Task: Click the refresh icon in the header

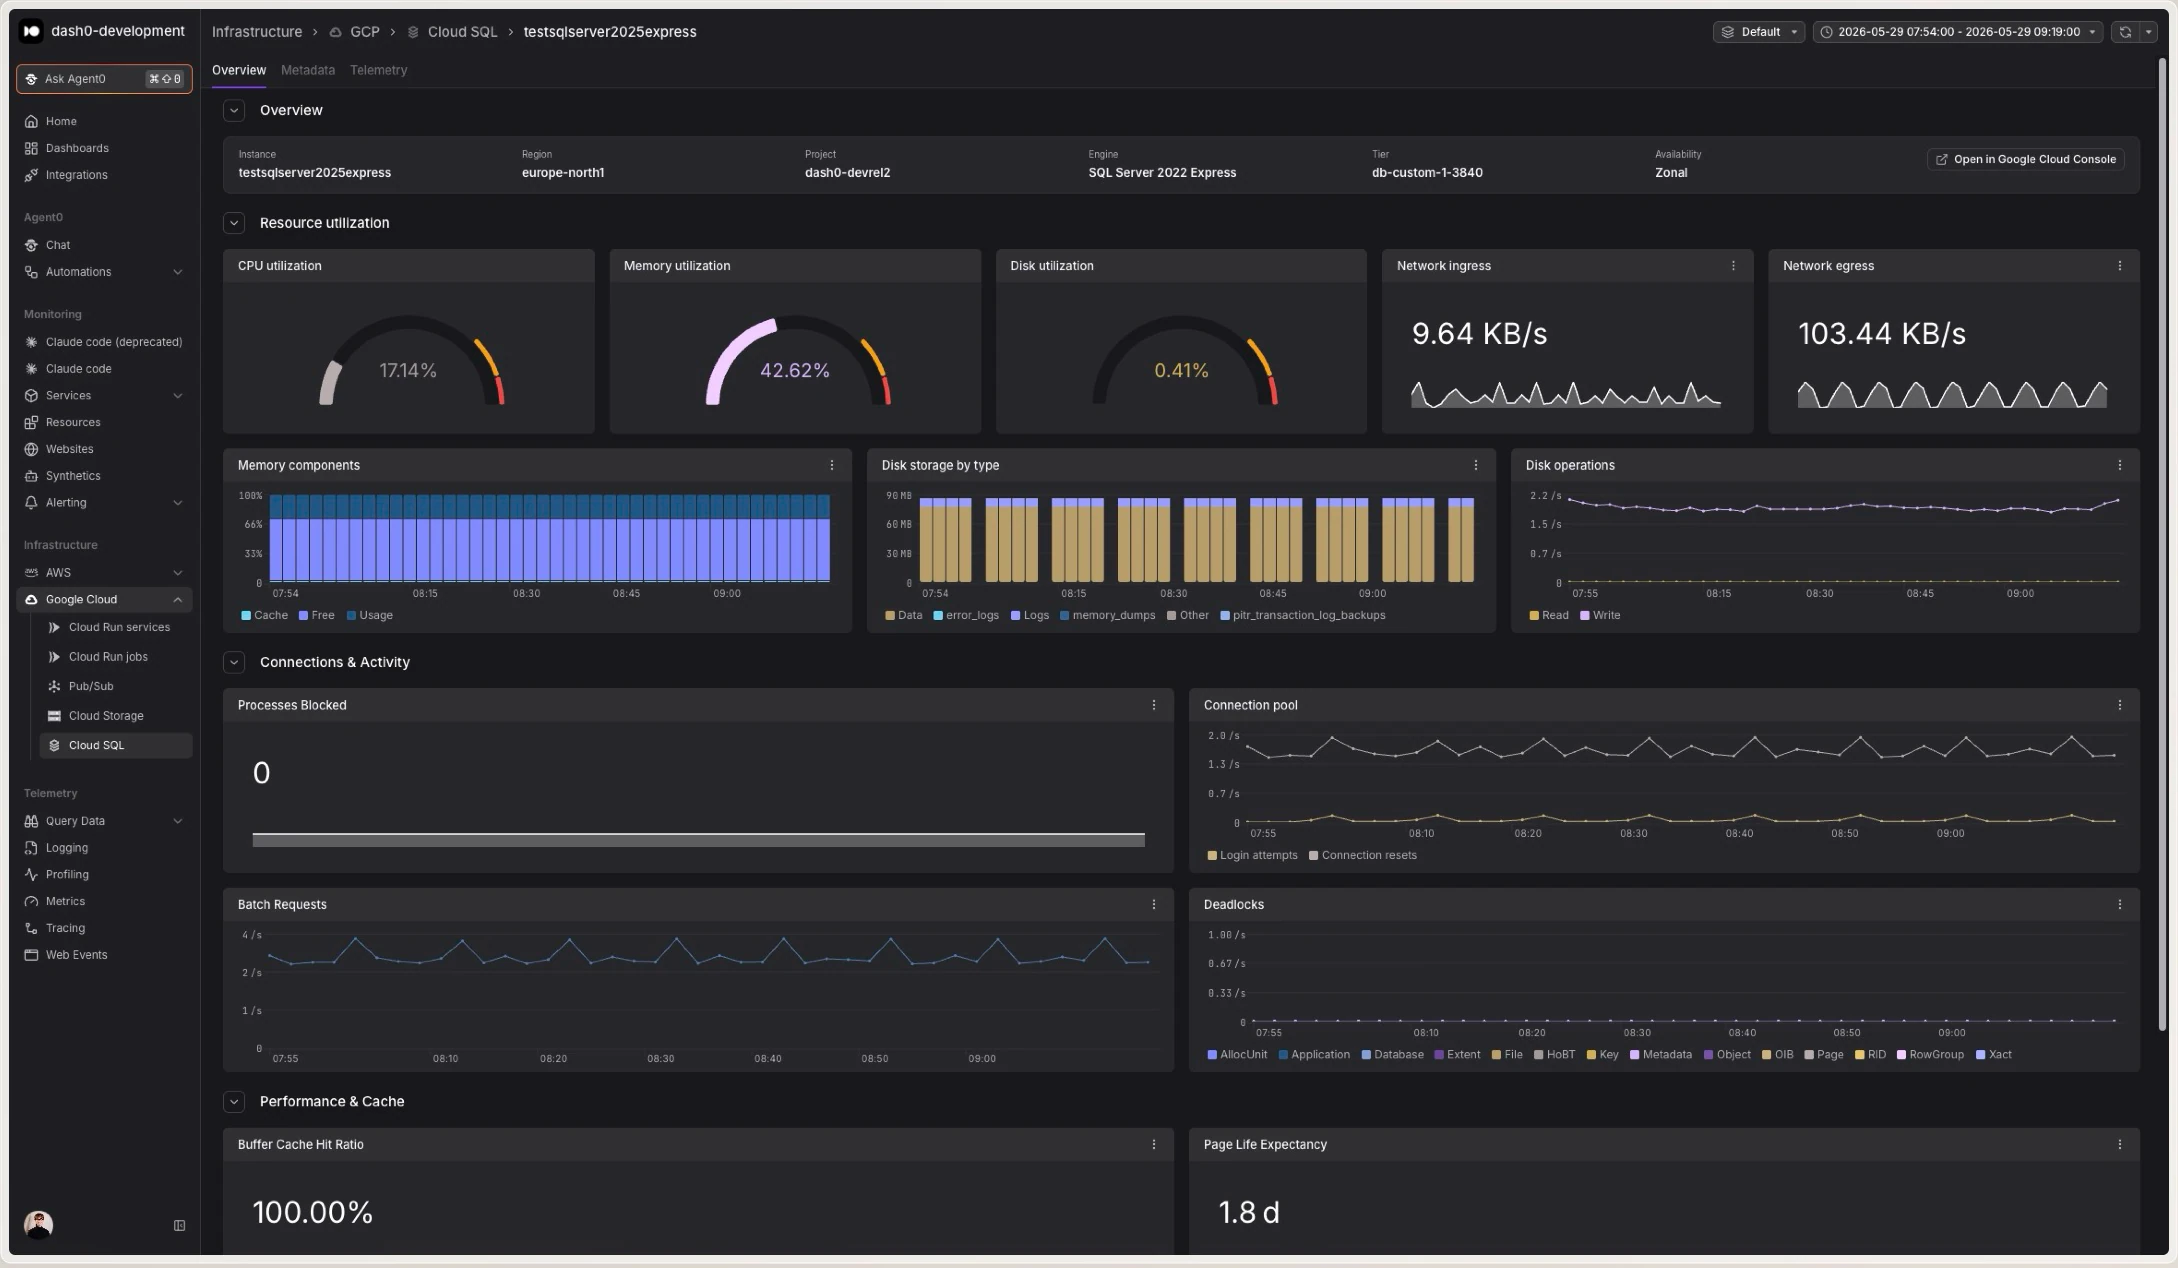Action: tap(2125, 32)
